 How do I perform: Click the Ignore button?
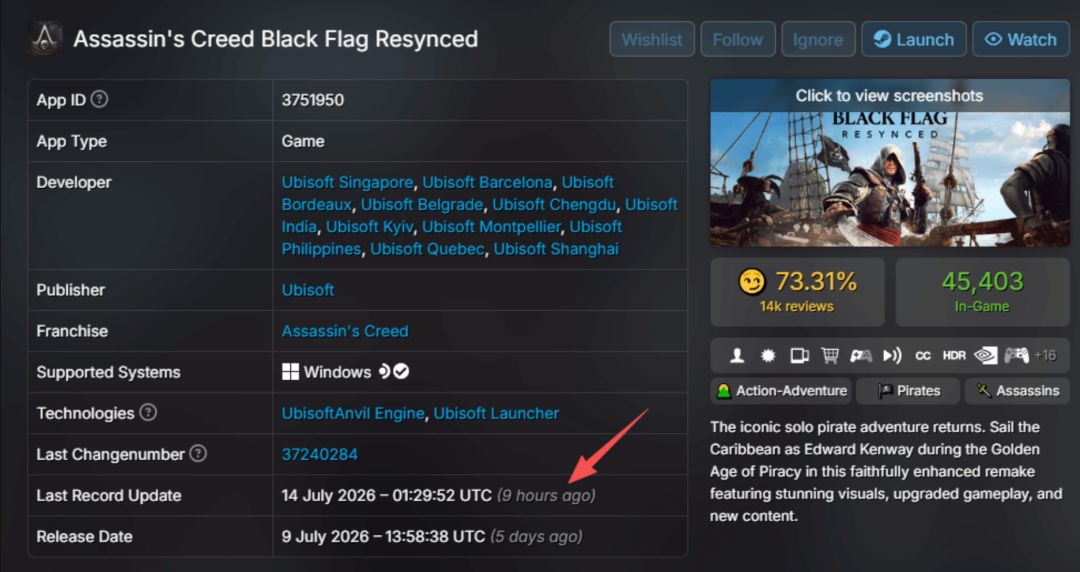(818, 39)
